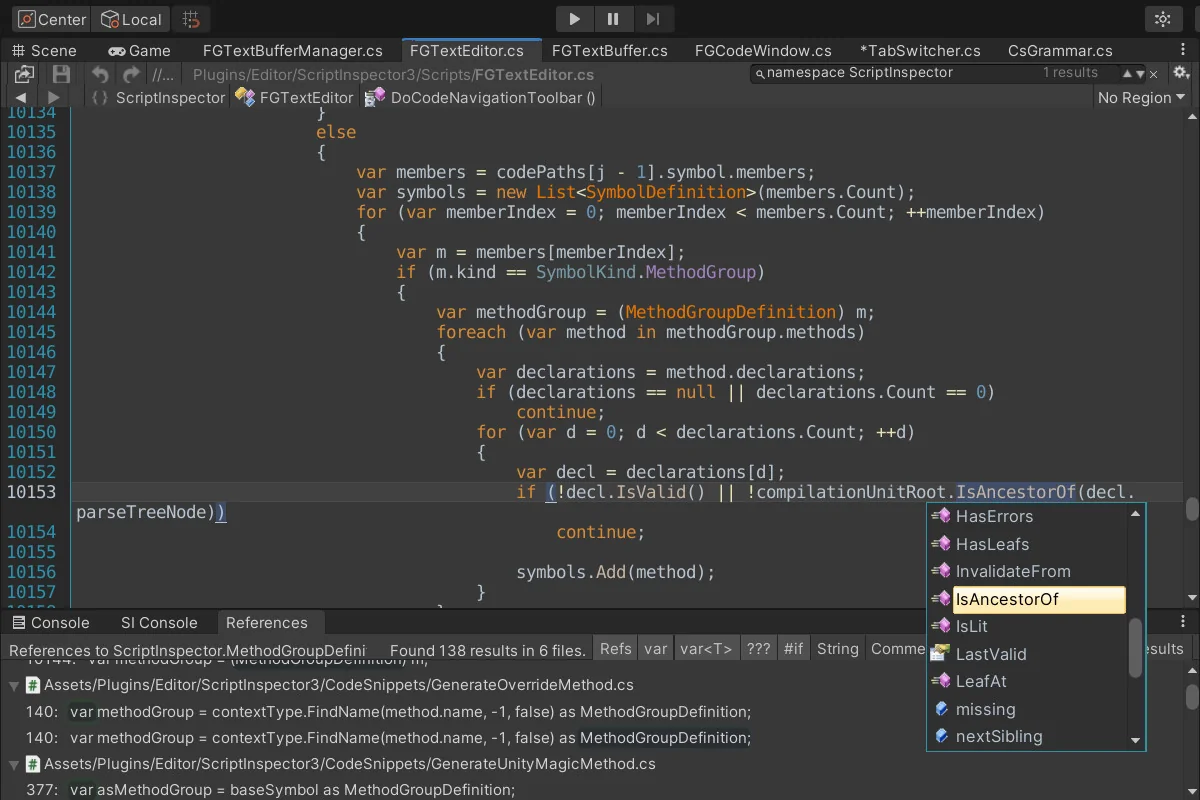The height and width of the screenshot is (800, 1200).
Task: Collapse the GenerateUnityMagicMethod.cs results group
Action: 14,764
